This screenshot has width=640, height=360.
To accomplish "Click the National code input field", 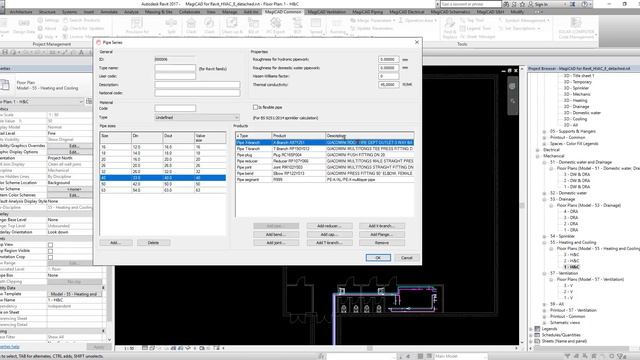I will coord(197,93).
